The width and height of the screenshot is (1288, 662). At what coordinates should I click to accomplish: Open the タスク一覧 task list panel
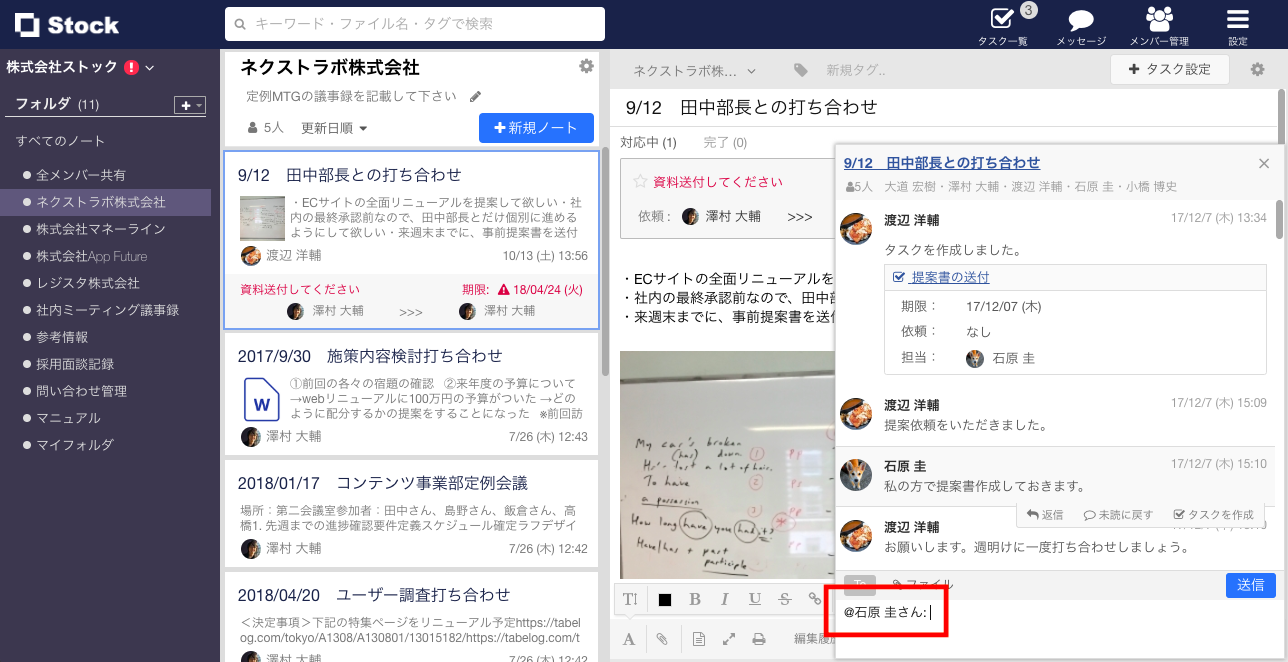(x=1003, y=25)
